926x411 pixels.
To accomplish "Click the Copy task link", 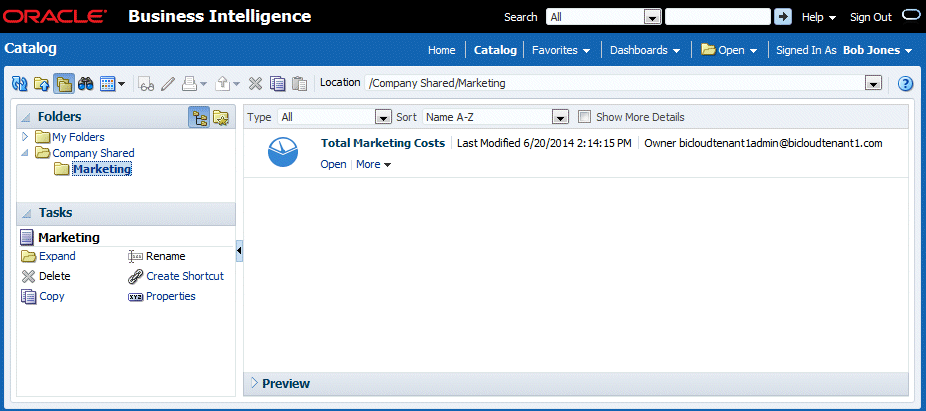I will (x=52, y=296).
